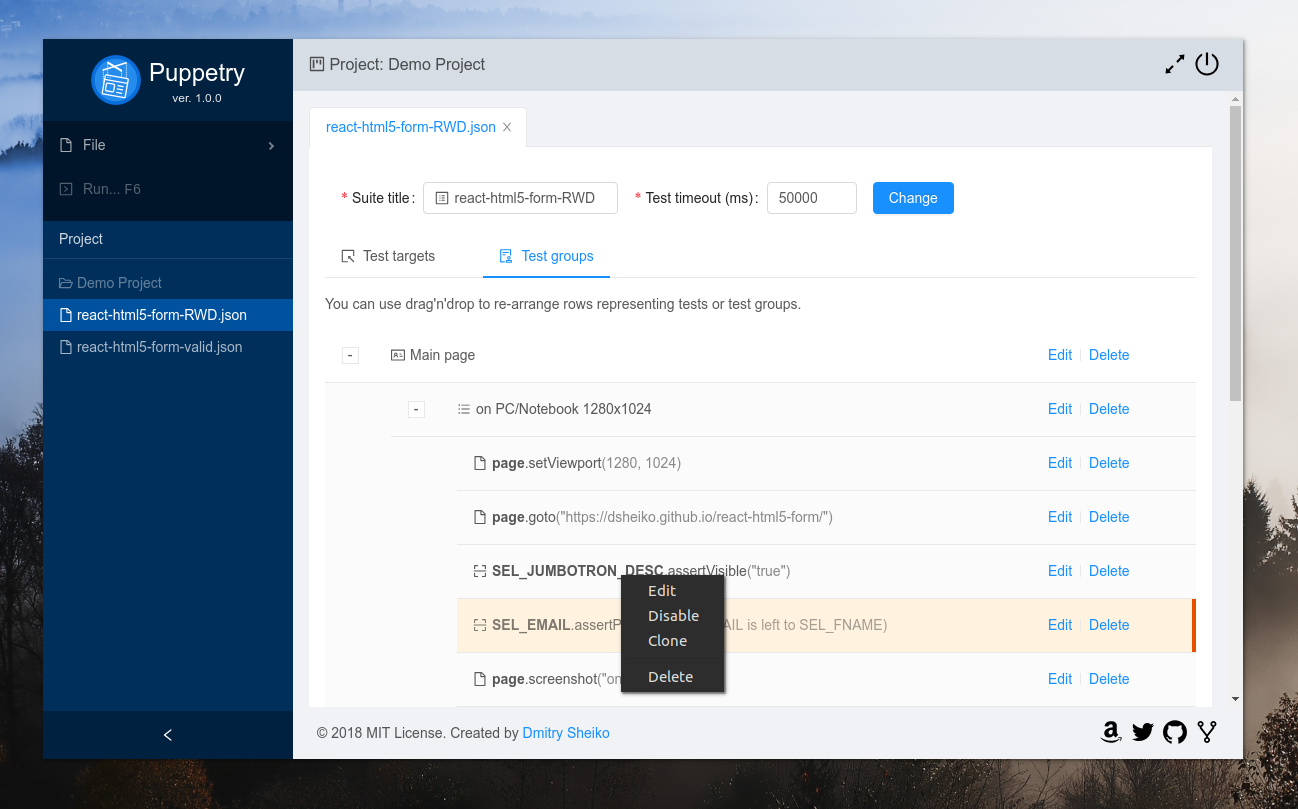Image resolution: width=1298 pixels, height=809 pixels.
Task: Click the fullscreen expand arrows icon
Action: 1175,63
